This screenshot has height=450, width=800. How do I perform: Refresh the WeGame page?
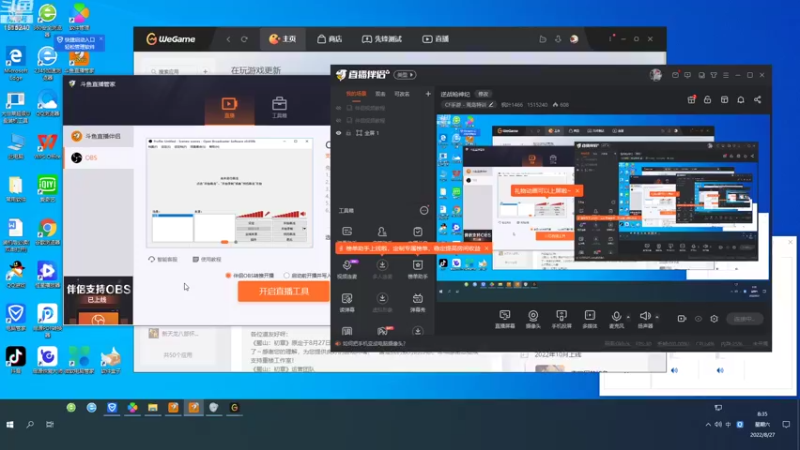click(x=244, y=39)
